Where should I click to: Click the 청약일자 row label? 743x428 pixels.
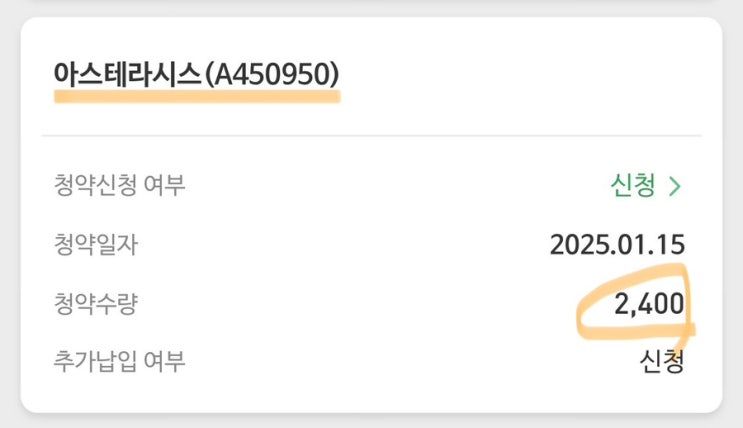click(x=95, y=245)
